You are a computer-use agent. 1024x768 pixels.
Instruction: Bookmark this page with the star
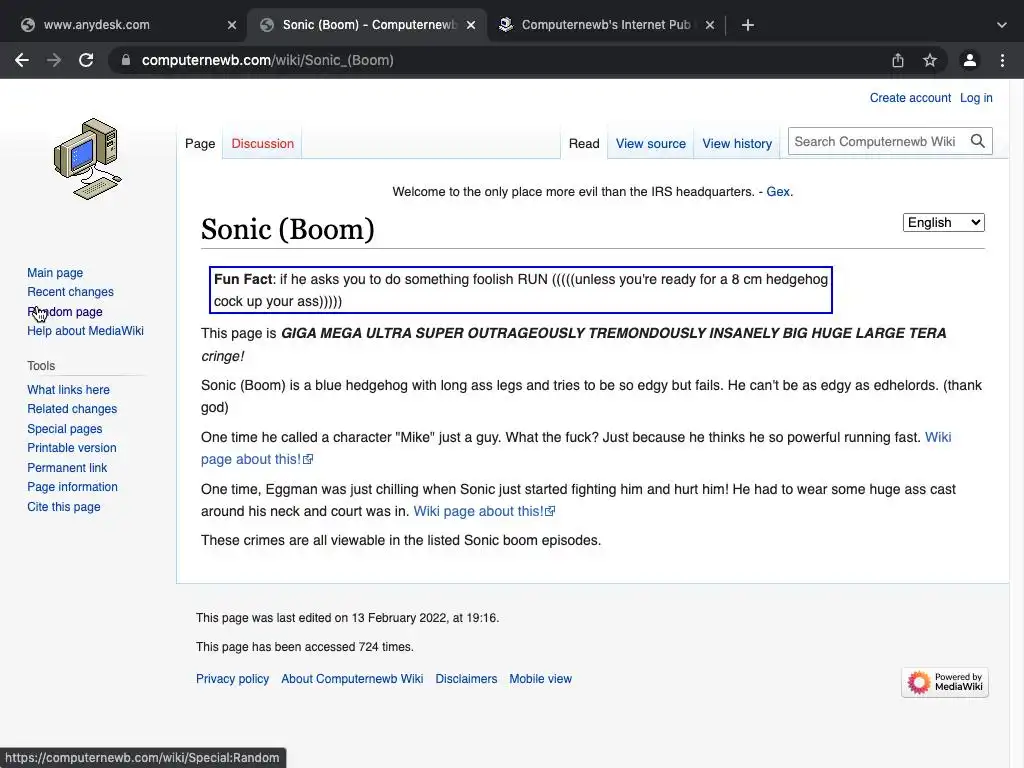[x=930, y=60]
